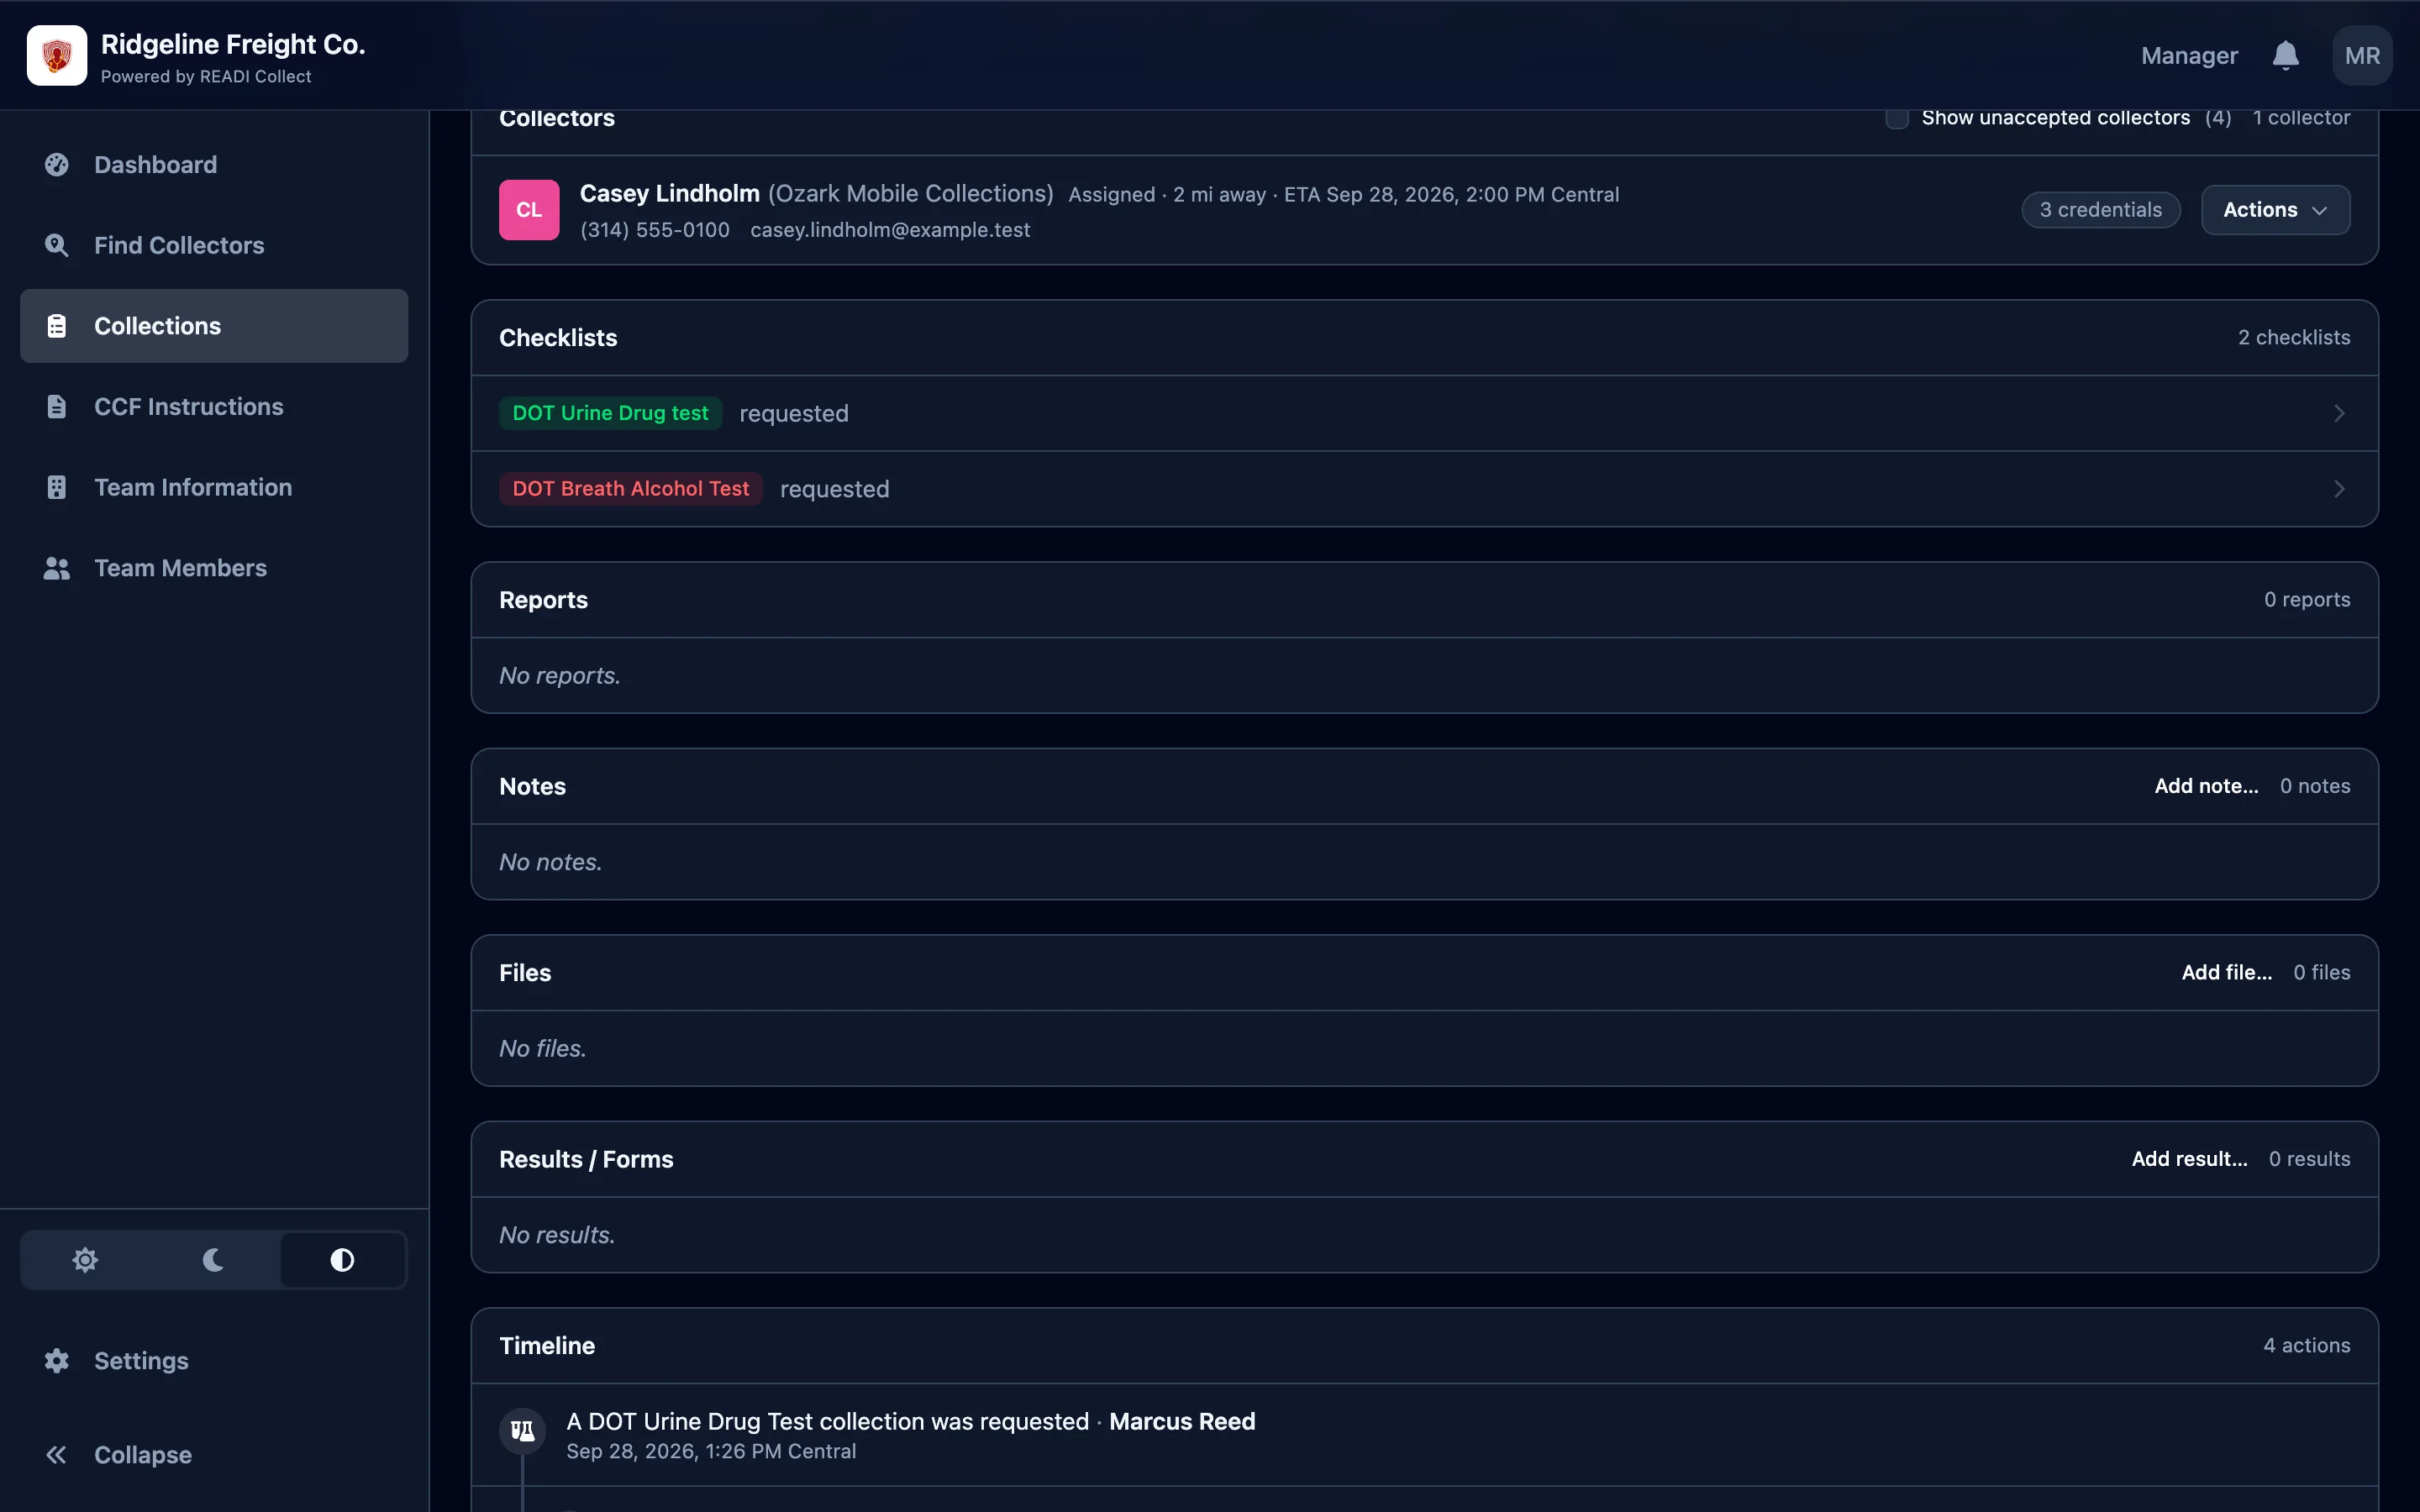Click the Settings gear icon
The height and width of the screenshot is (1512, 2420).
click(x=57, y=1361)
